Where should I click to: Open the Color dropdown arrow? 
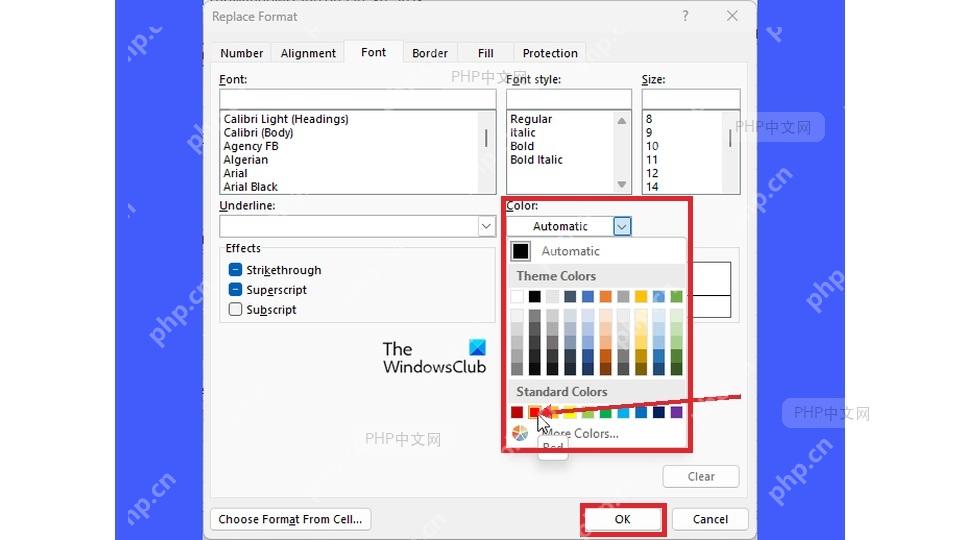[621, 227]
